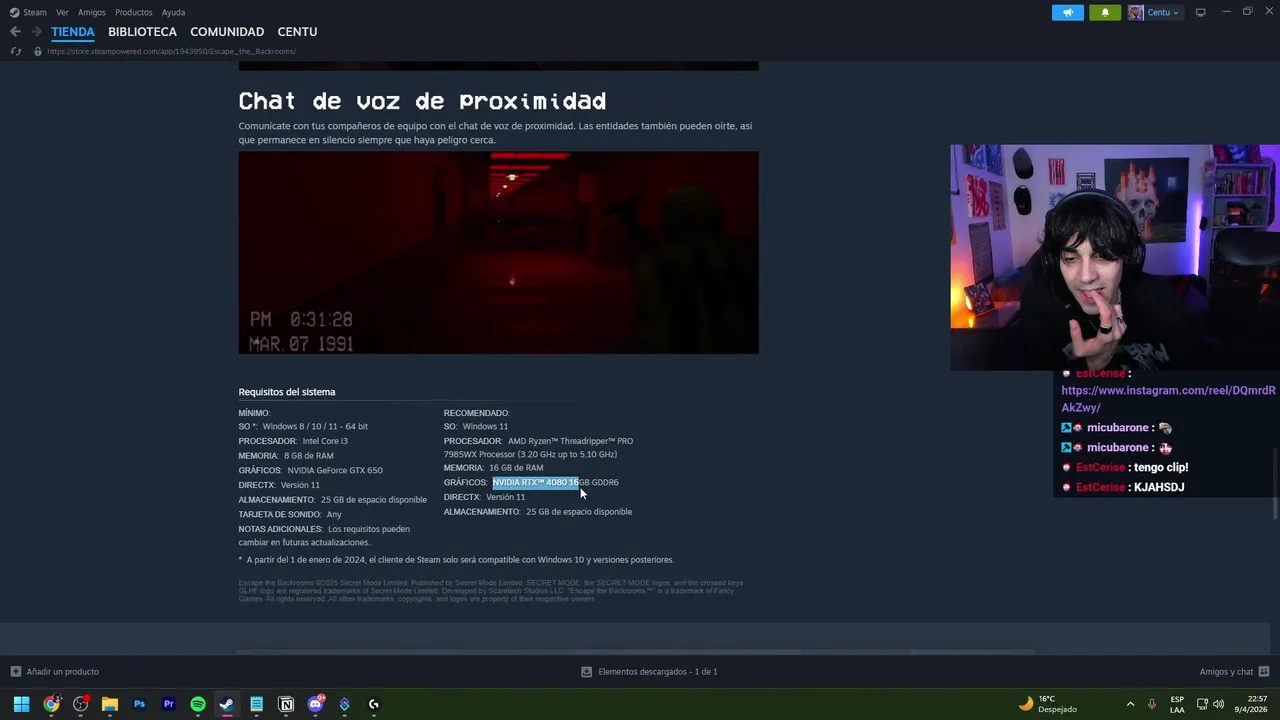Screen dimensions: 1280x720
Task: Open clock showing 22:57 9/4/2026
Action: (x=1251, y=704)
